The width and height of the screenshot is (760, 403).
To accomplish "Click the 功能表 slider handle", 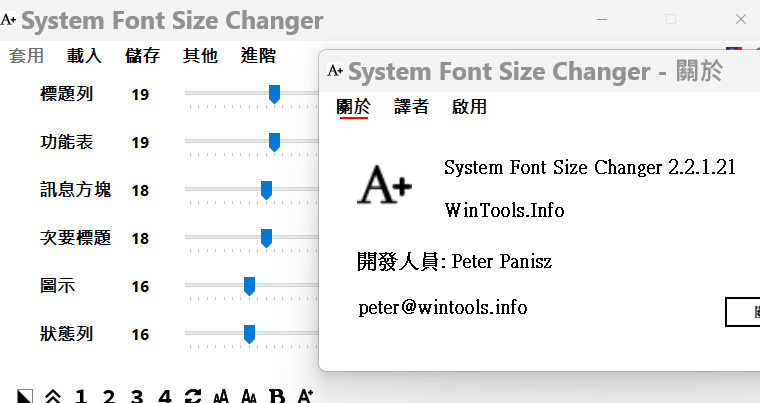I will (x=274, y=142).
